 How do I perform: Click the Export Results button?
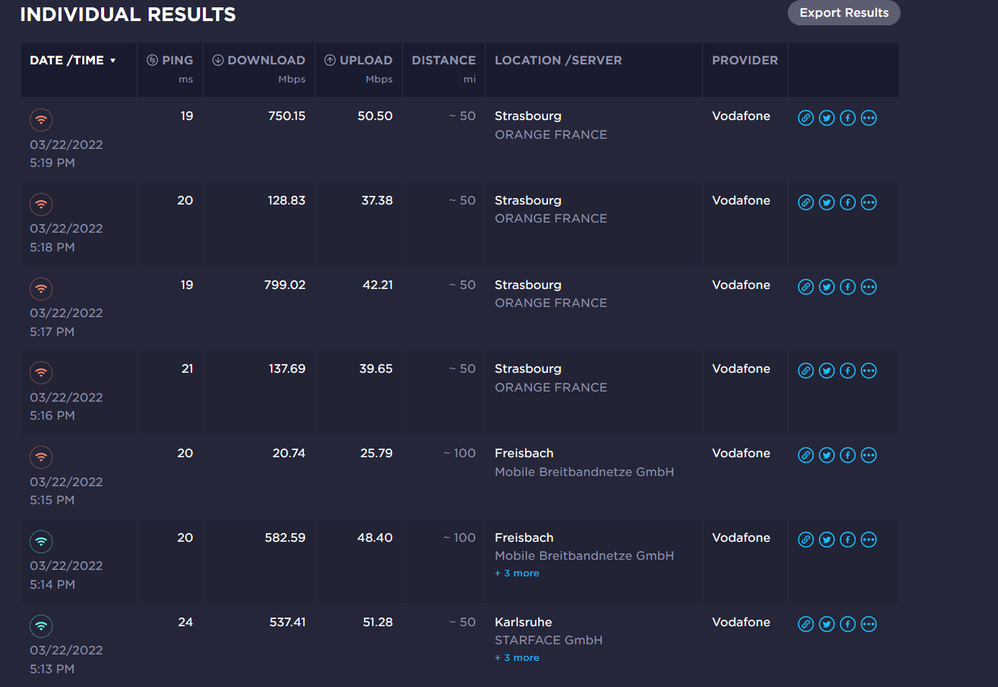point(843,13)
